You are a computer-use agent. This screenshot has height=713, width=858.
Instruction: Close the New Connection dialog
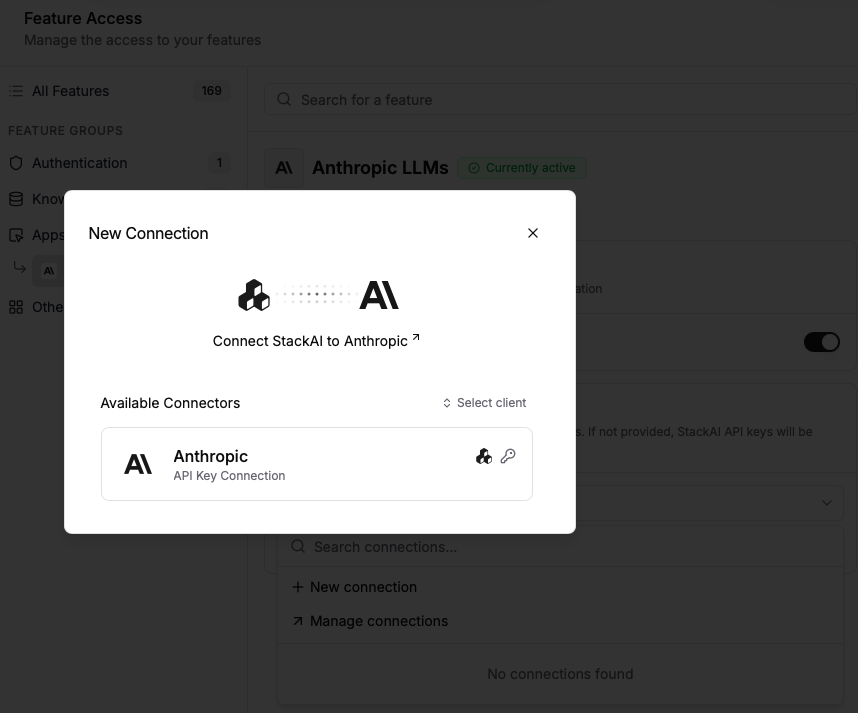[533, 233]
